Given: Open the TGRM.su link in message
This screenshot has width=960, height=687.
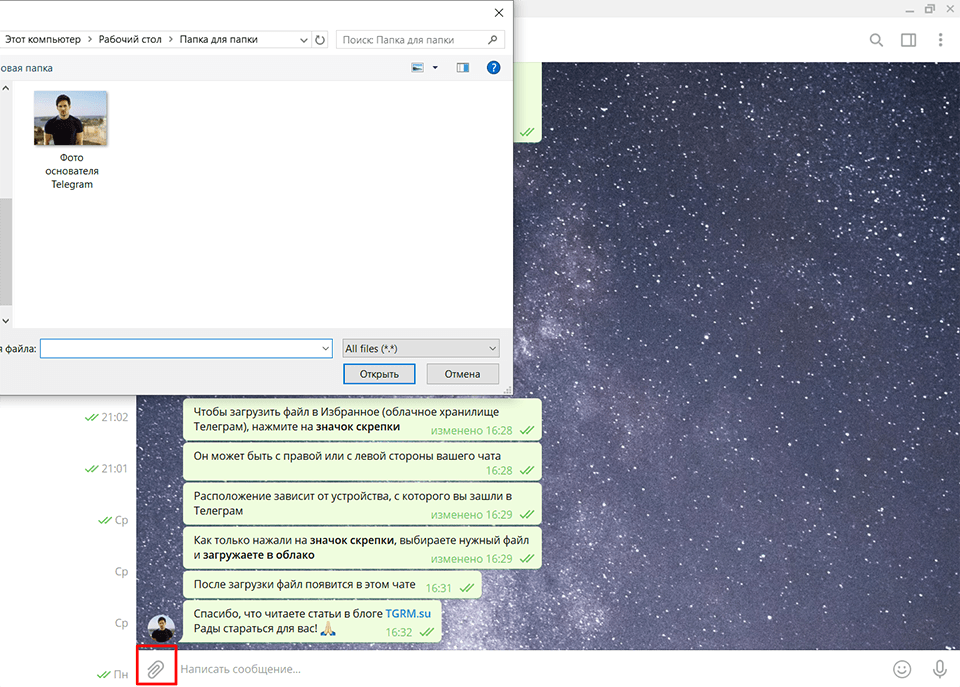Looking at the screenshot, I should tap(406, 613).
